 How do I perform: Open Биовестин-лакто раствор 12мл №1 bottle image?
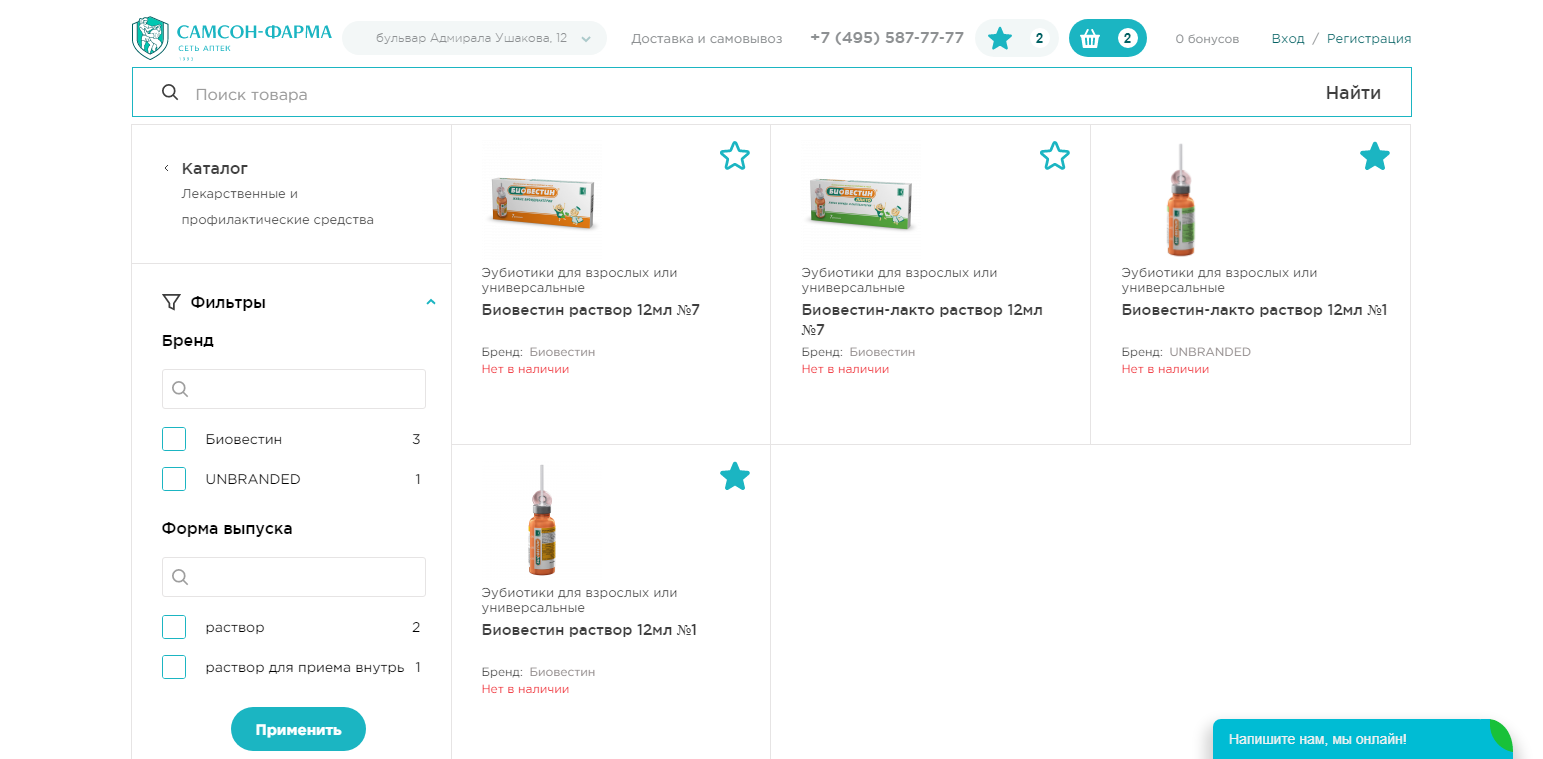(1180, 200)
